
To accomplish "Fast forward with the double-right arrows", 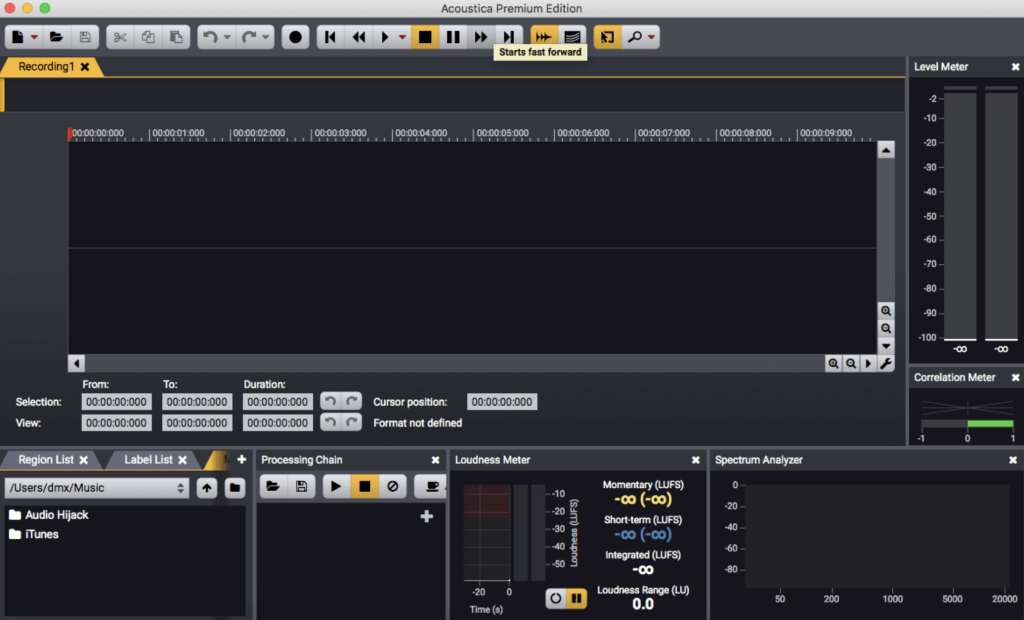I will point(481,37).
